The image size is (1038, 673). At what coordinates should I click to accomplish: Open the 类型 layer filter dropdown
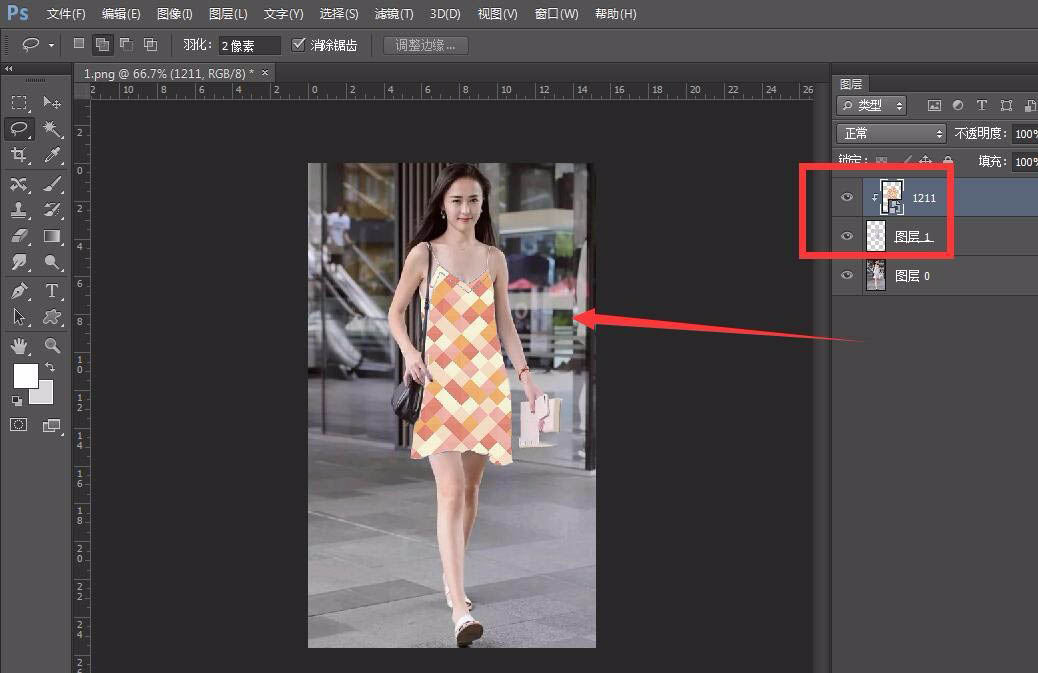pos(872,105)
